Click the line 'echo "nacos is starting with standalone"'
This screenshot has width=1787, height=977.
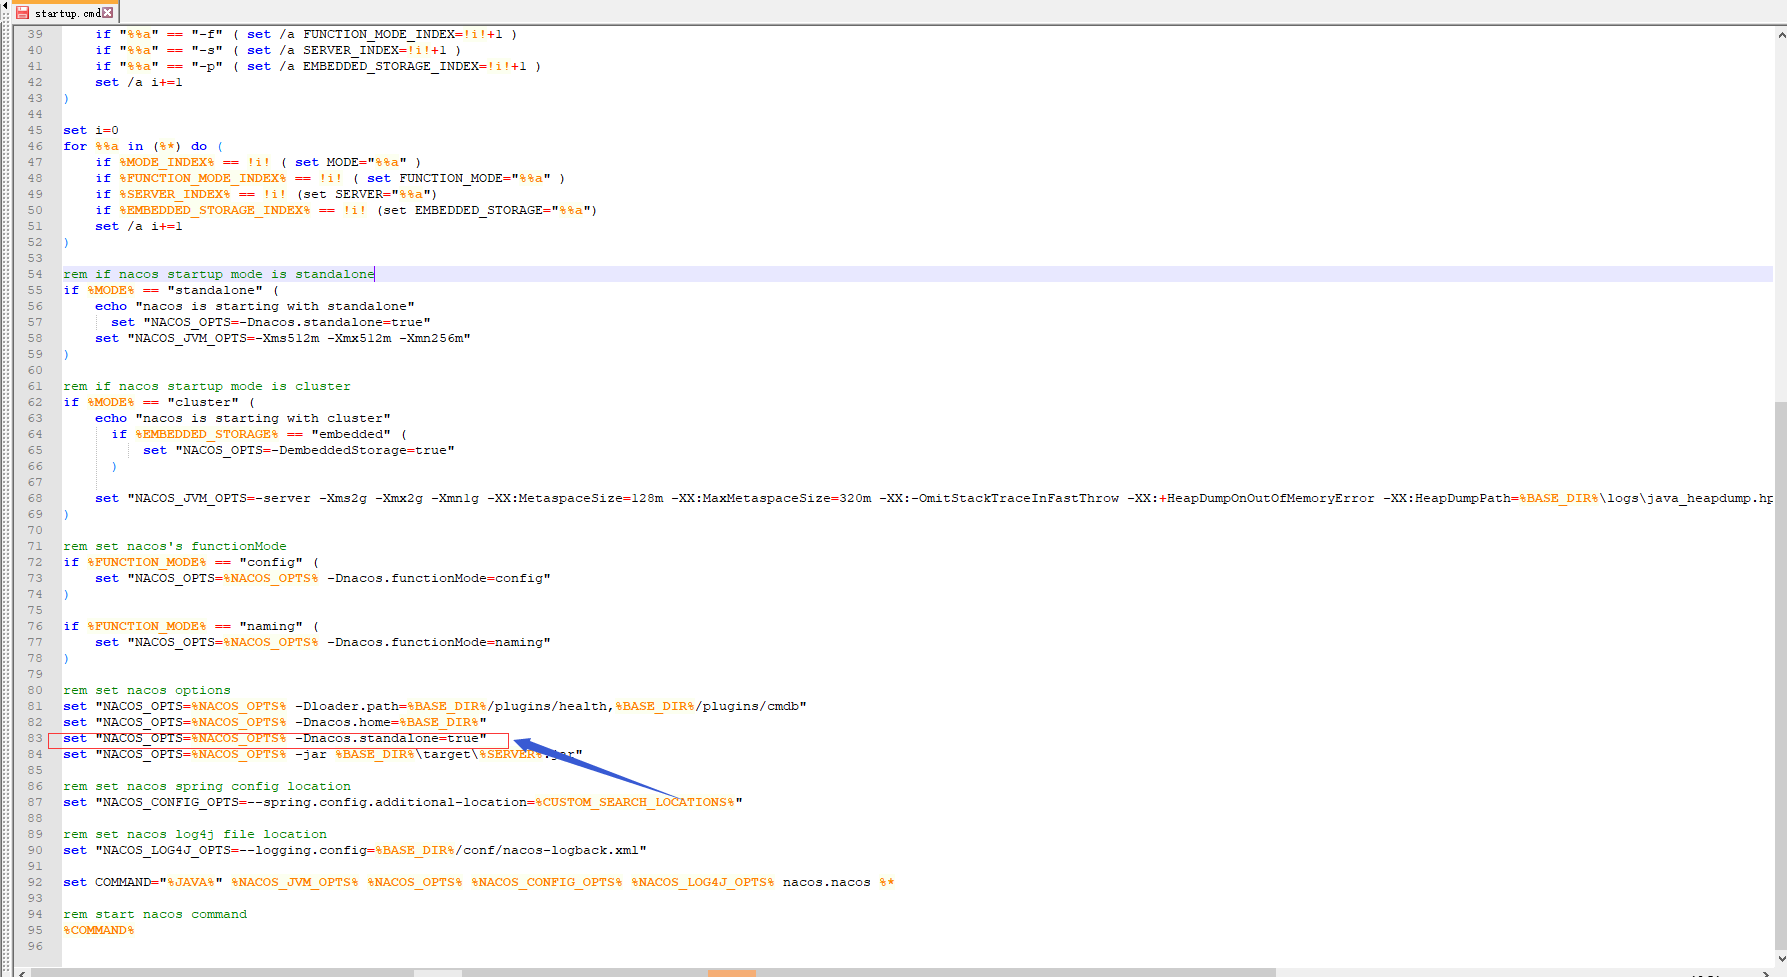[255, 306]
